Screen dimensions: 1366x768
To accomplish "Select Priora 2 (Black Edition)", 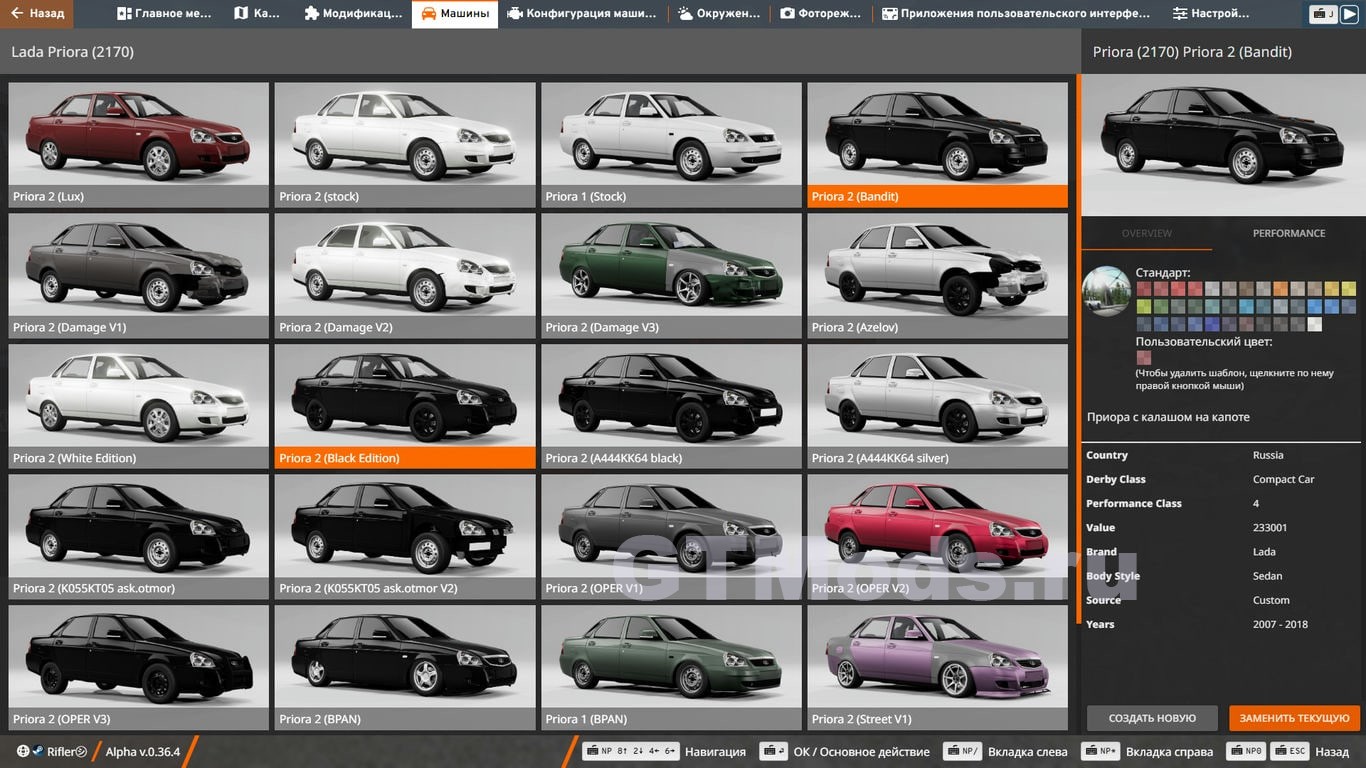I will 405,406.
